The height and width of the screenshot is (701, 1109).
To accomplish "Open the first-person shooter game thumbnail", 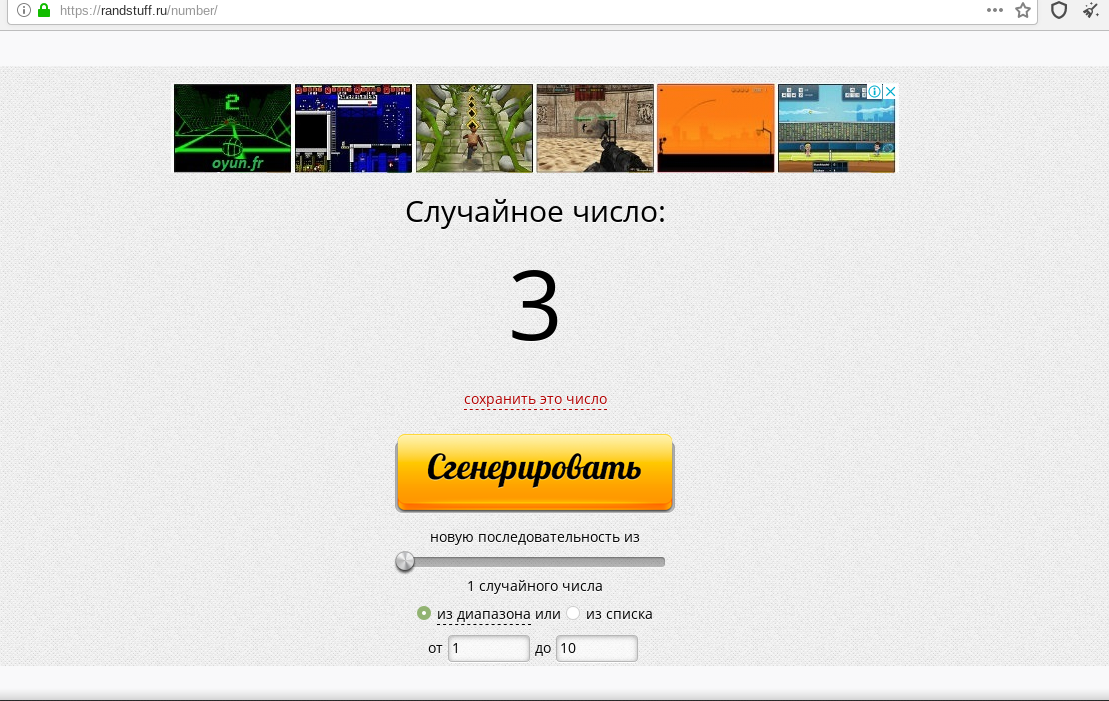I will [x=595, y=128].
